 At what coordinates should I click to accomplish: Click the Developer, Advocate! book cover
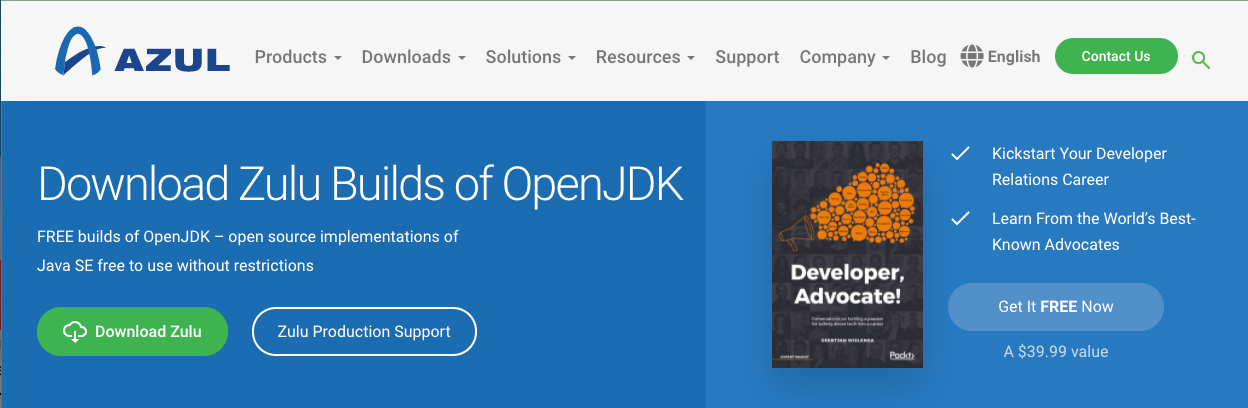coord(847,254)
